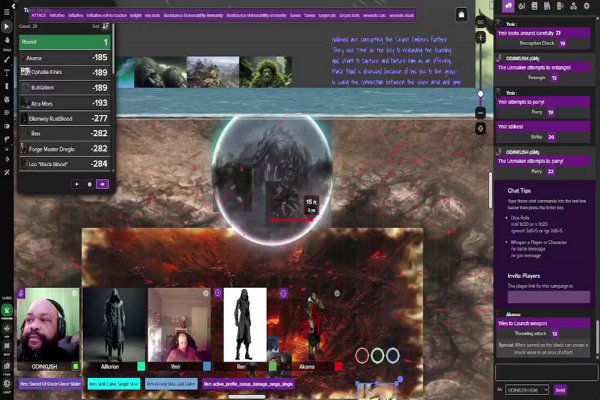Click the Alkorian player avatar
This screenshot has width=600, height=400.
(x=114, y=325)
